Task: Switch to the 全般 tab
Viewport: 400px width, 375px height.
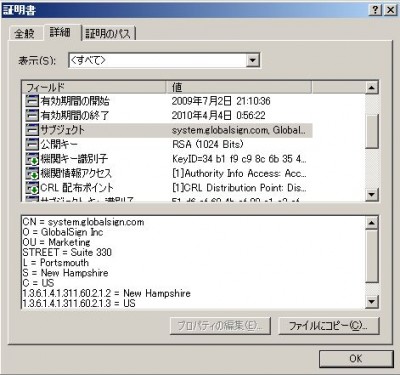Action: [24, 33]
